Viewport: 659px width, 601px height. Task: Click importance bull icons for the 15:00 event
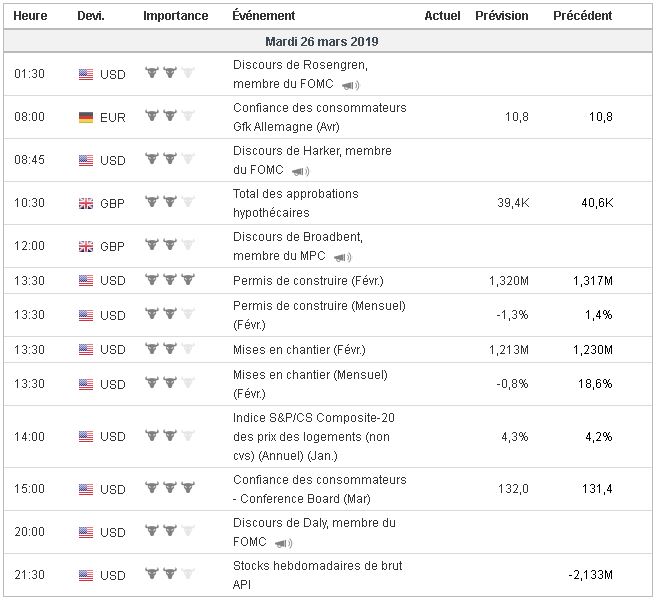168,488
